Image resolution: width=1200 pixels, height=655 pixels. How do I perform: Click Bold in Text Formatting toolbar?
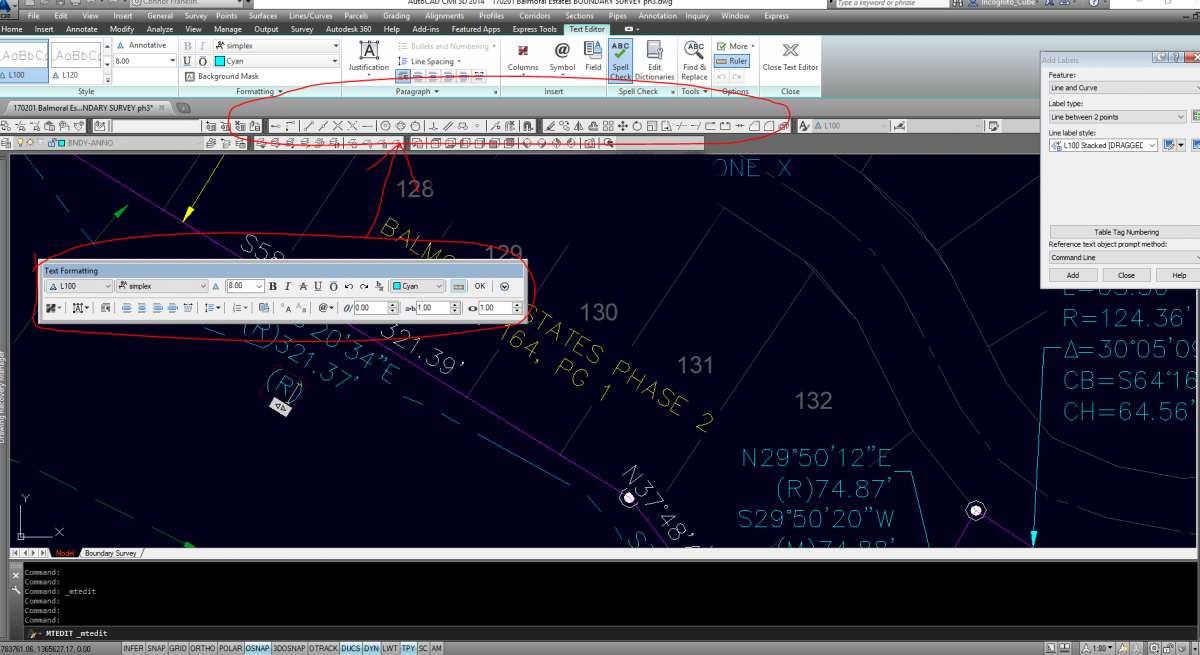click(273, 286)
